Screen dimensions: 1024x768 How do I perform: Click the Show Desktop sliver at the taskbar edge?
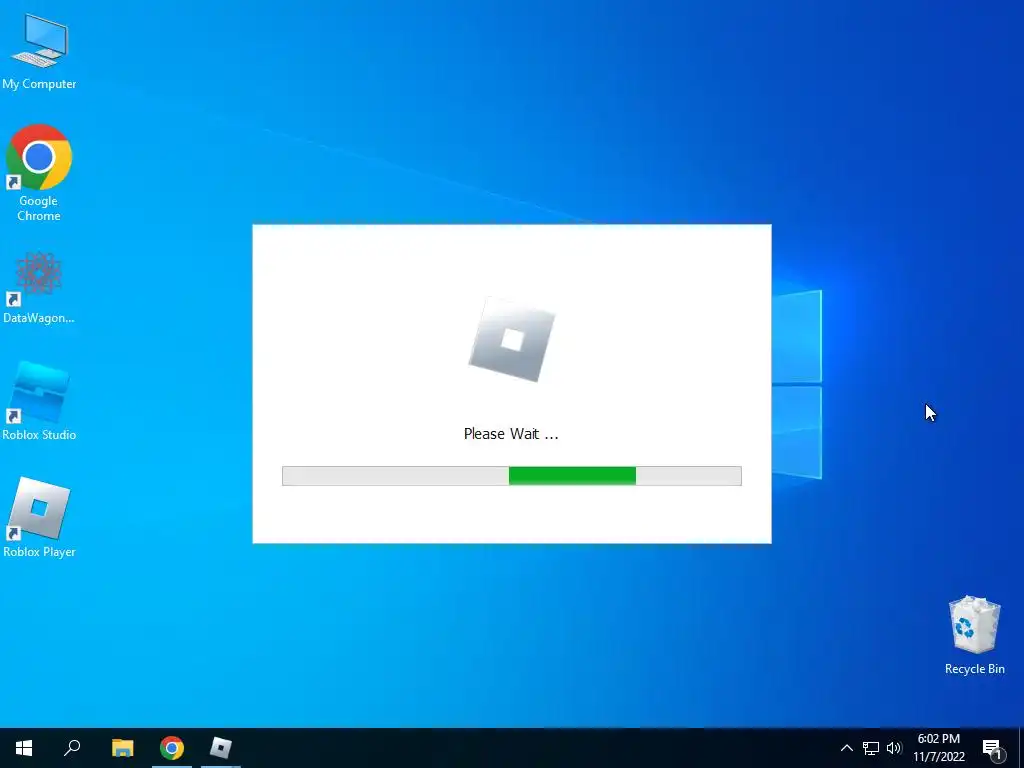[1021, 748]
